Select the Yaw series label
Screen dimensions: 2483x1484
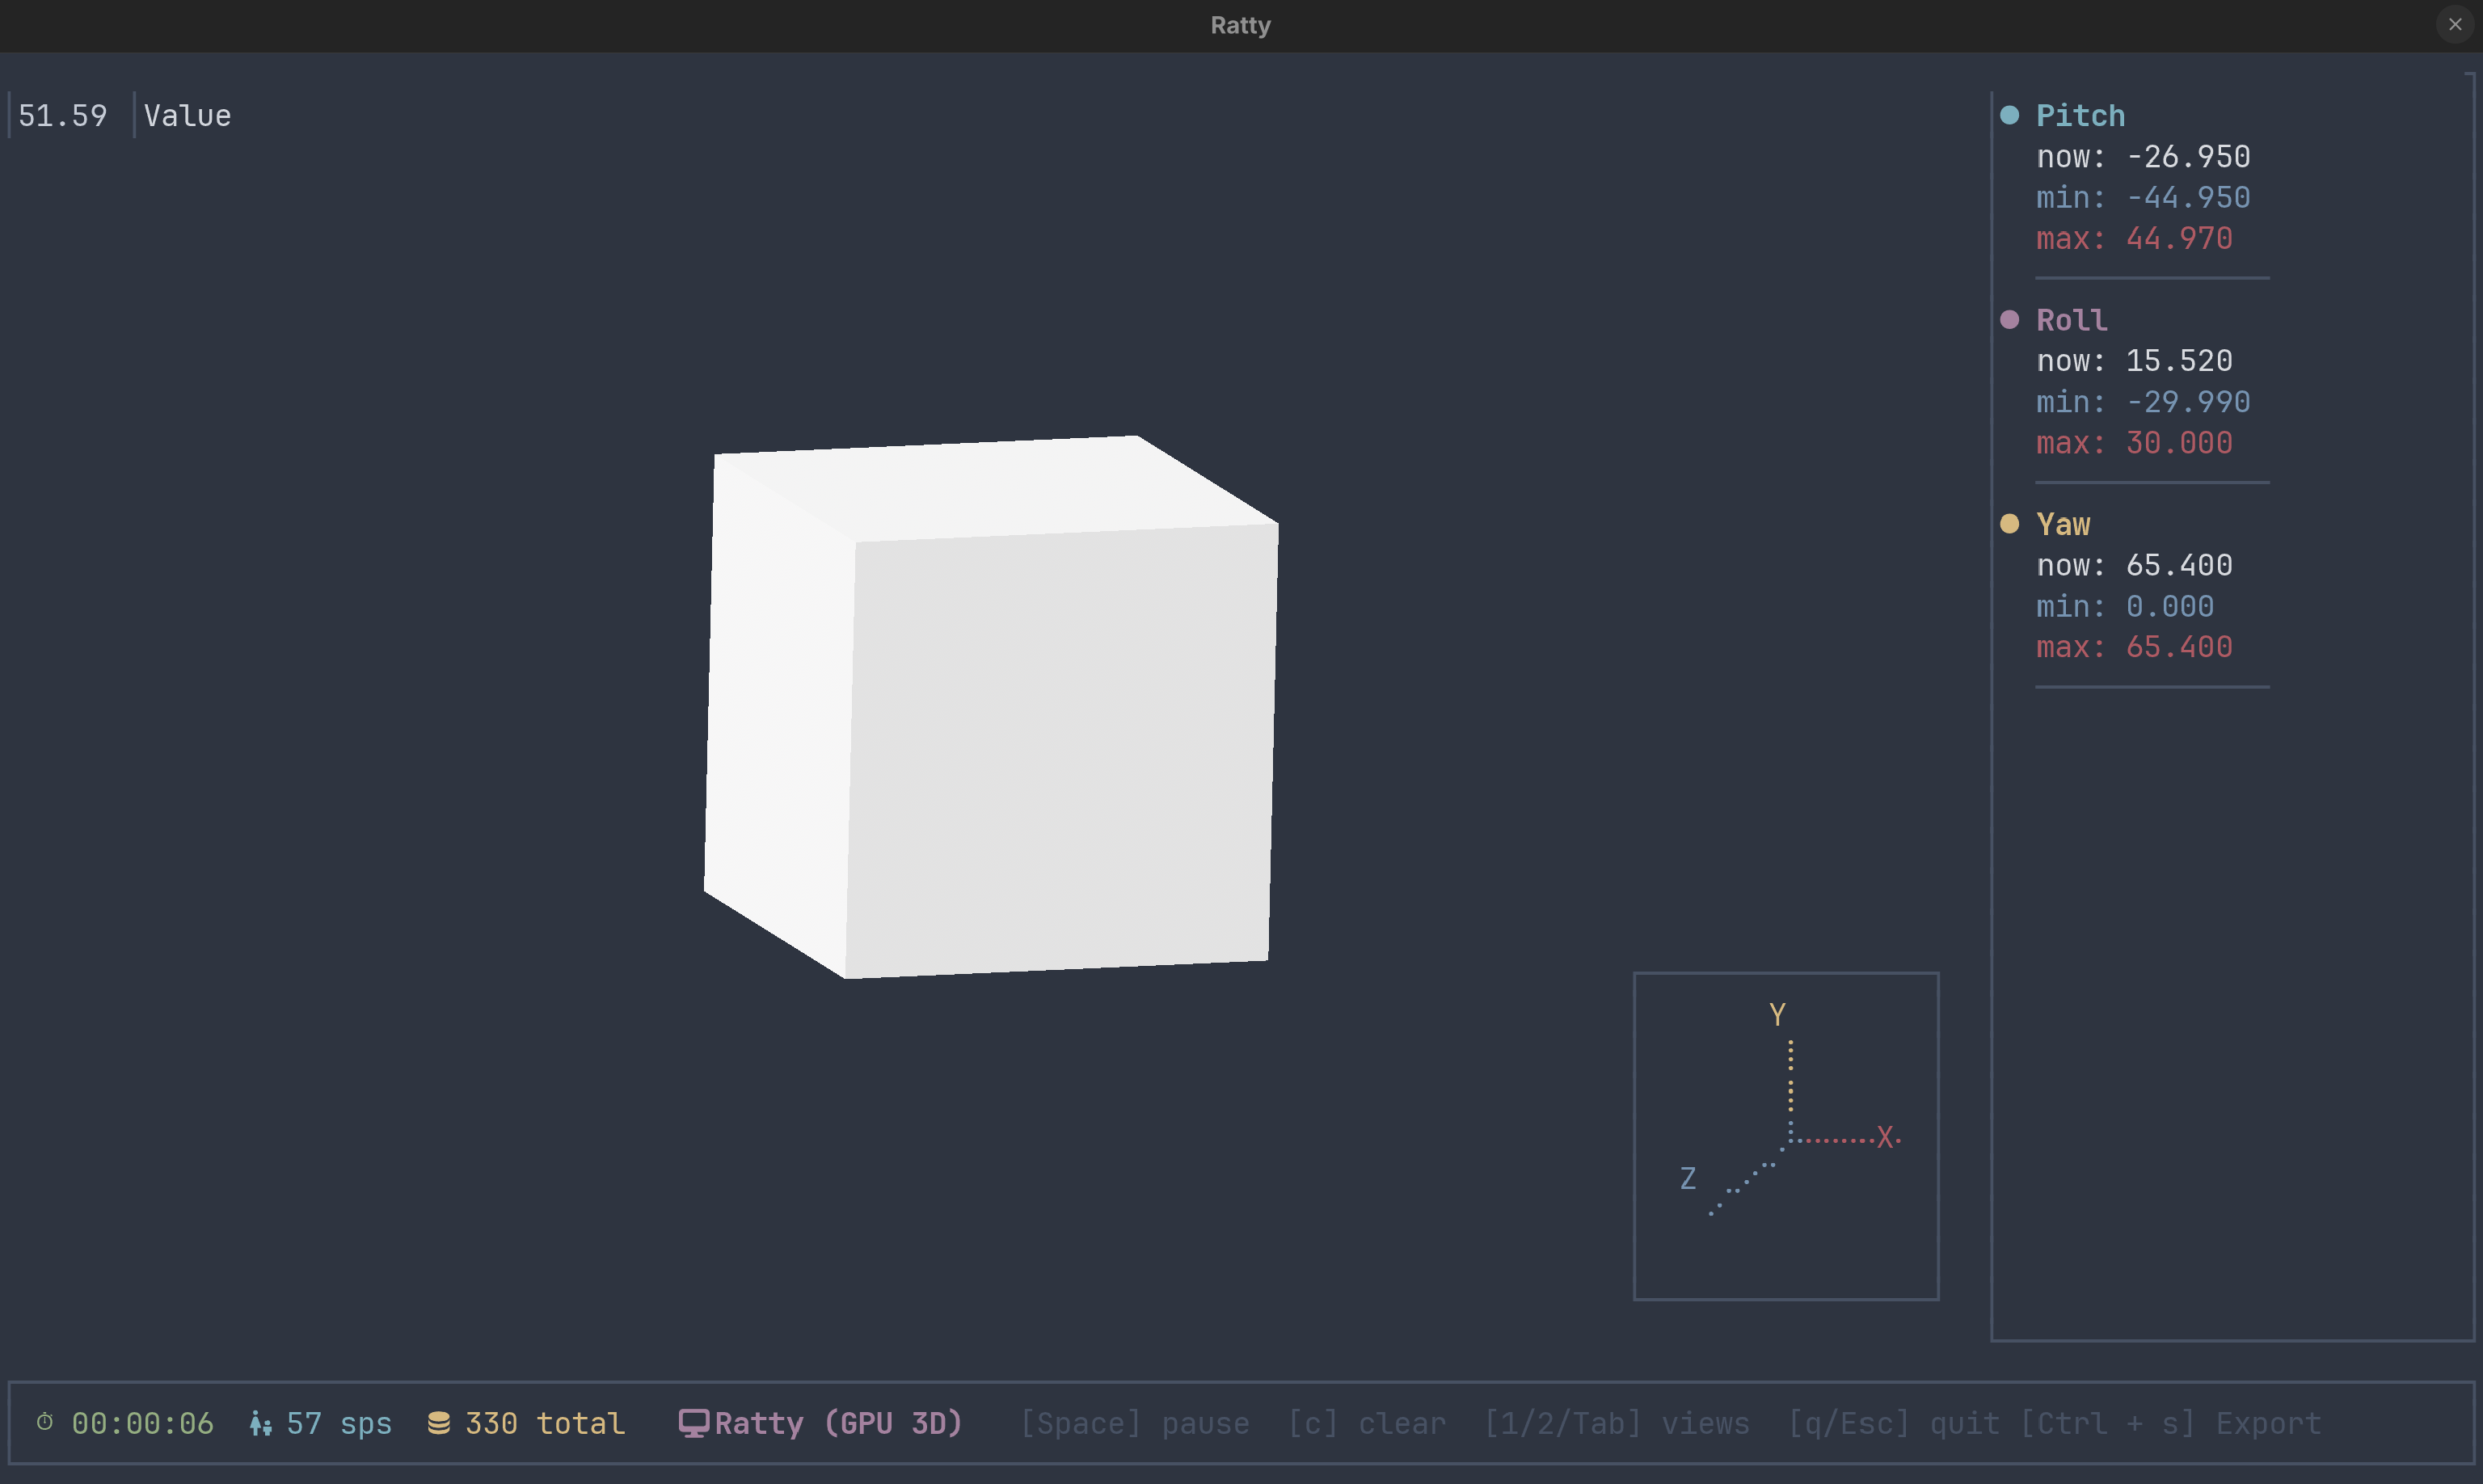coord(2063,524)
